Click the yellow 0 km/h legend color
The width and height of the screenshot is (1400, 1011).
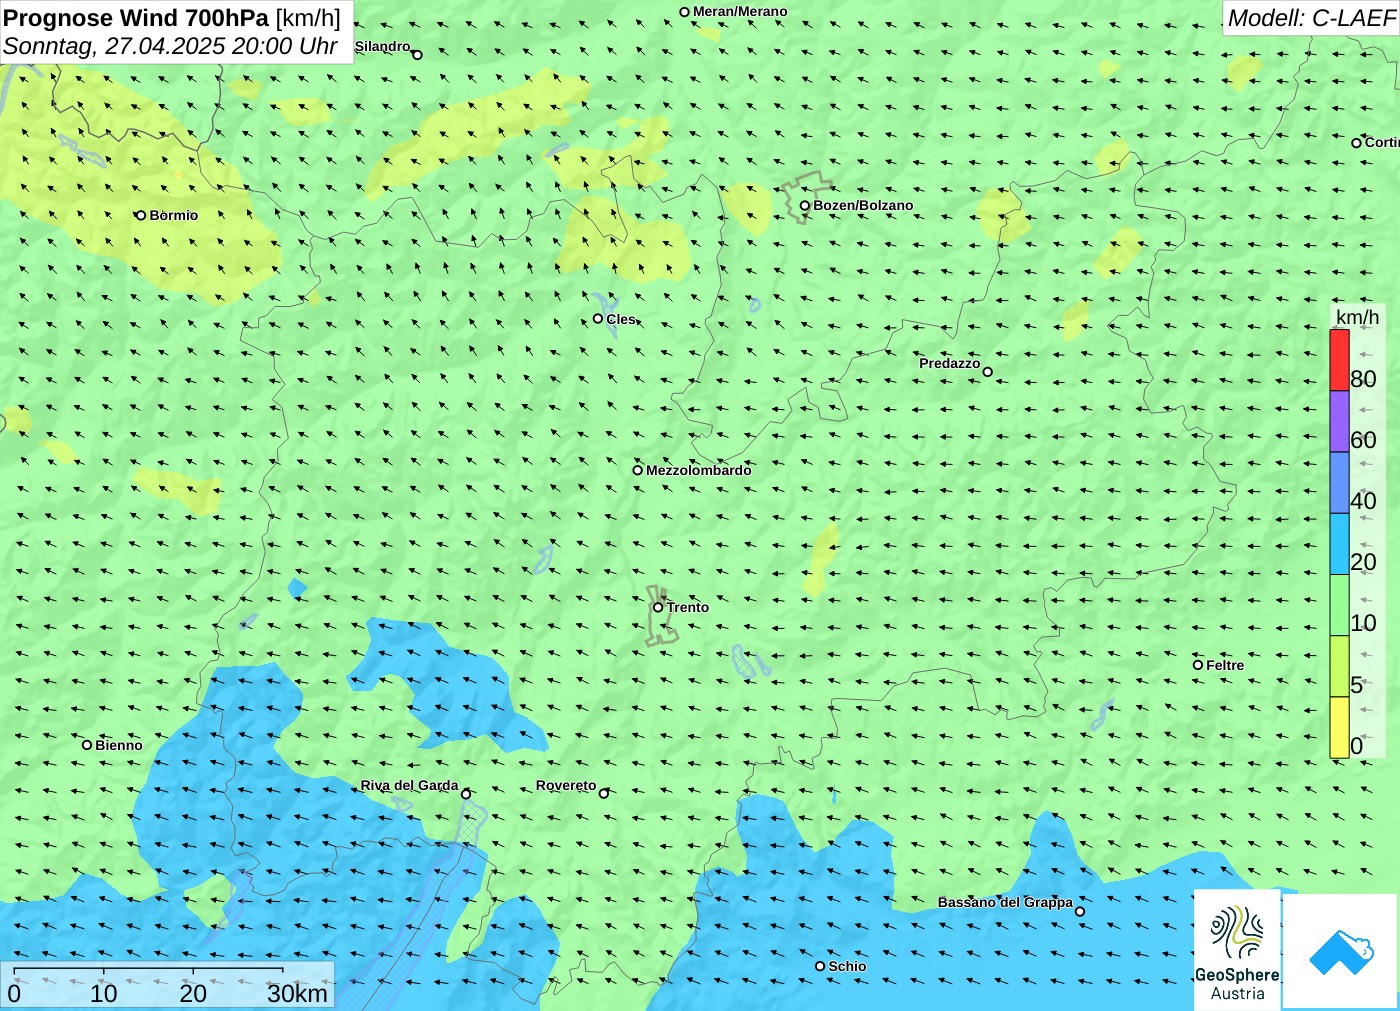click(1339, 727)
